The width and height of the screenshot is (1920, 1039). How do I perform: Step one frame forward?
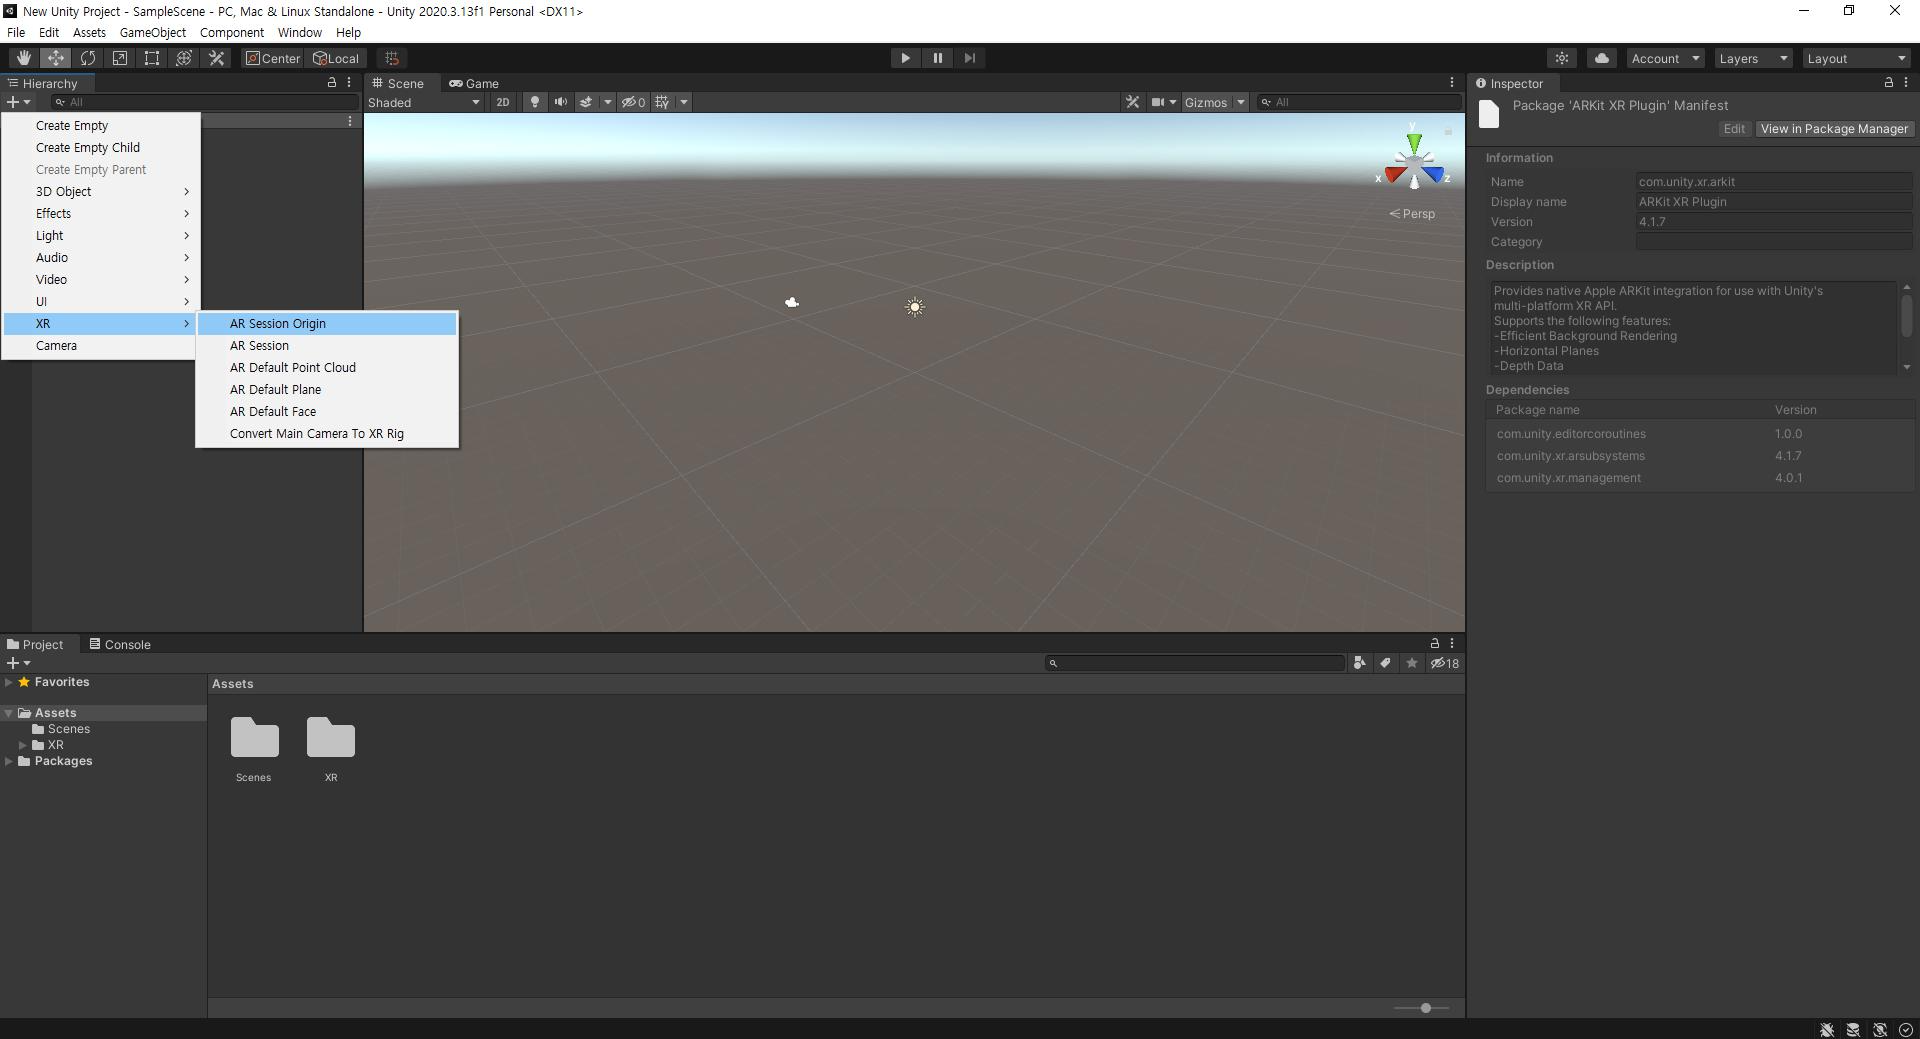click(969, 58)
